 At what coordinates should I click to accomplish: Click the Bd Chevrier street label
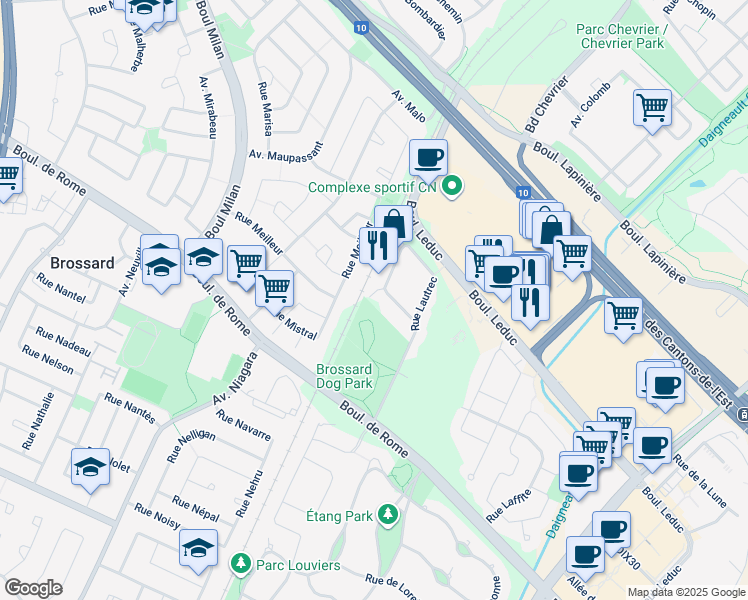pyautogui.click(x=547, y=103)
